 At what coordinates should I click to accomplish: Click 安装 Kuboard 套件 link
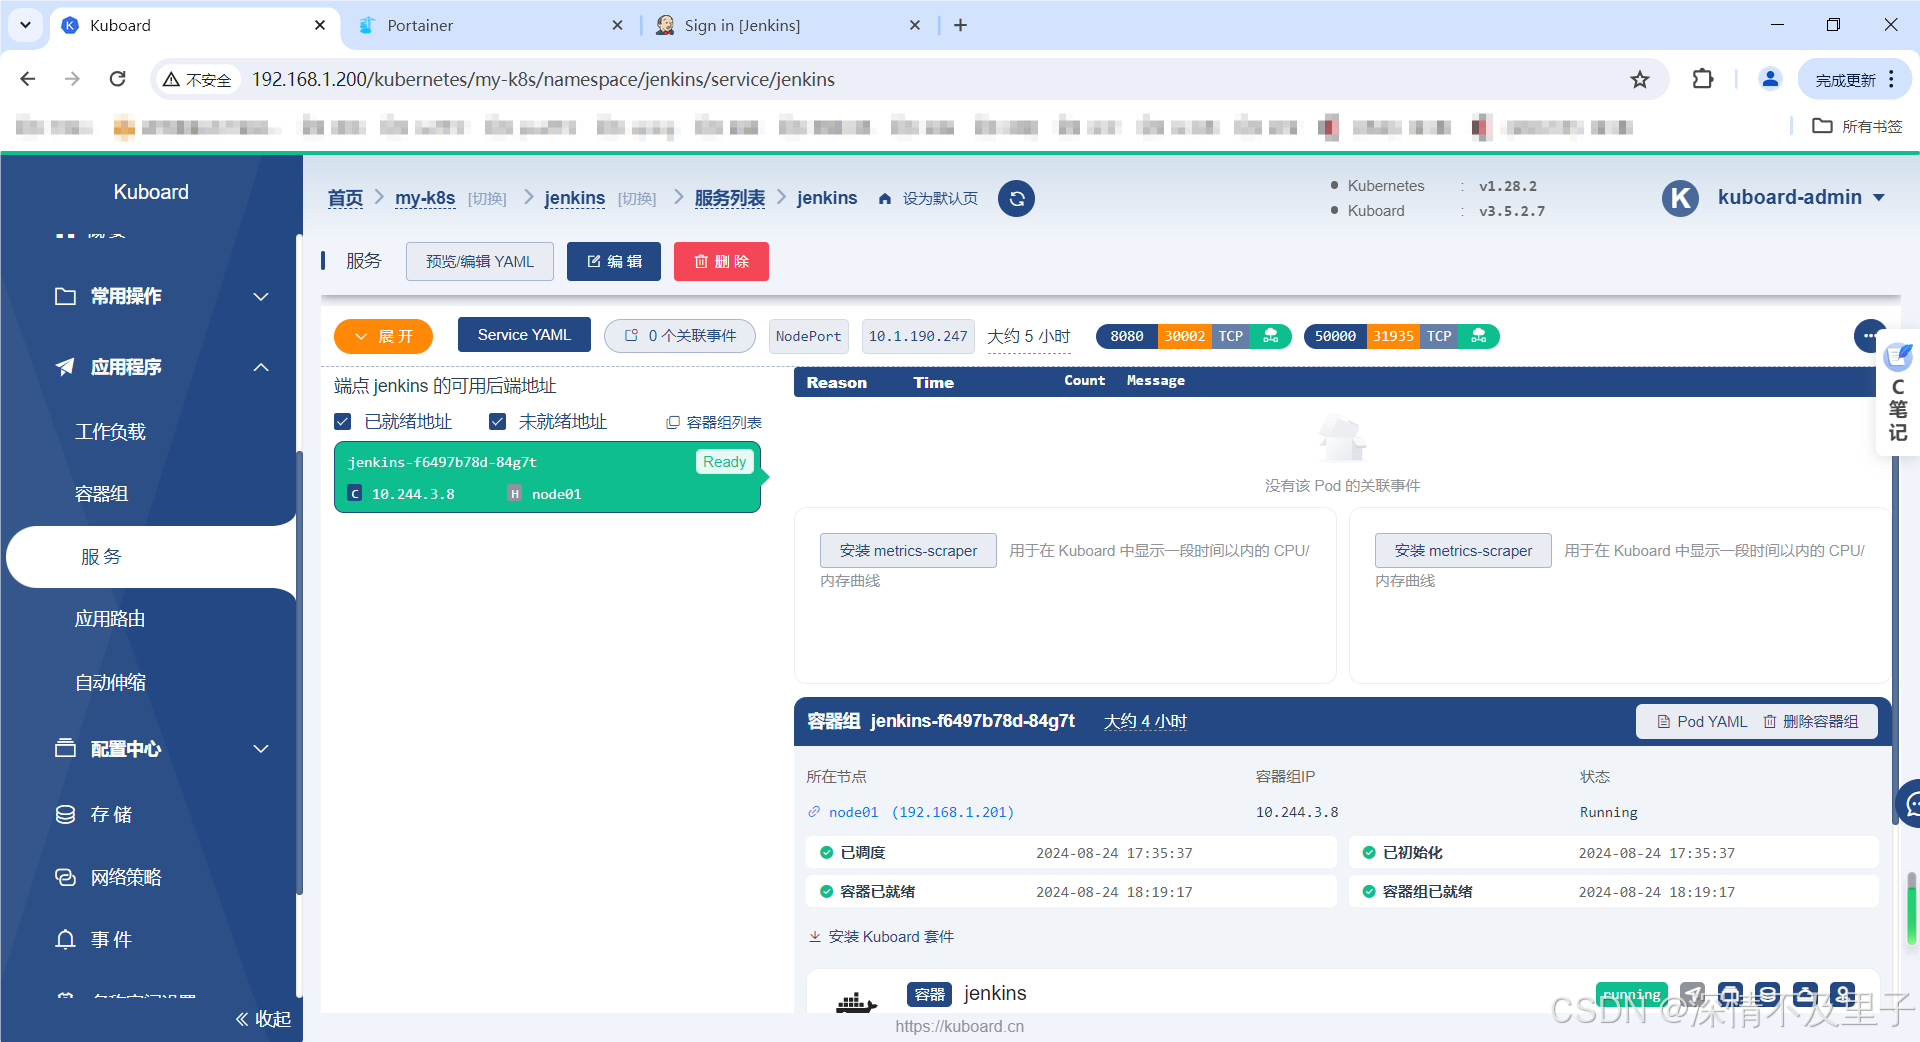881,937
